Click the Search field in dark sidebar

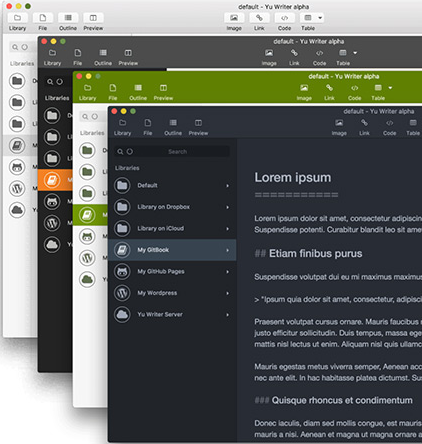(172, 152)
